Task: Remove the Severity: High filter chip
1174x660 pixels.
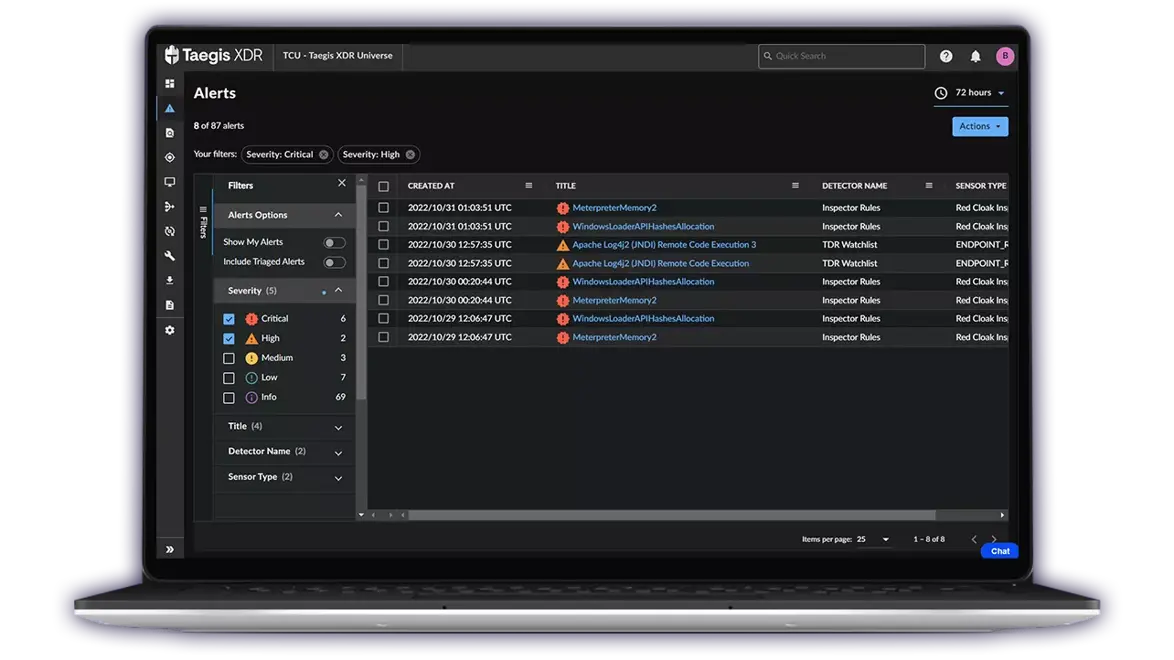Action: tap(410, 155)
